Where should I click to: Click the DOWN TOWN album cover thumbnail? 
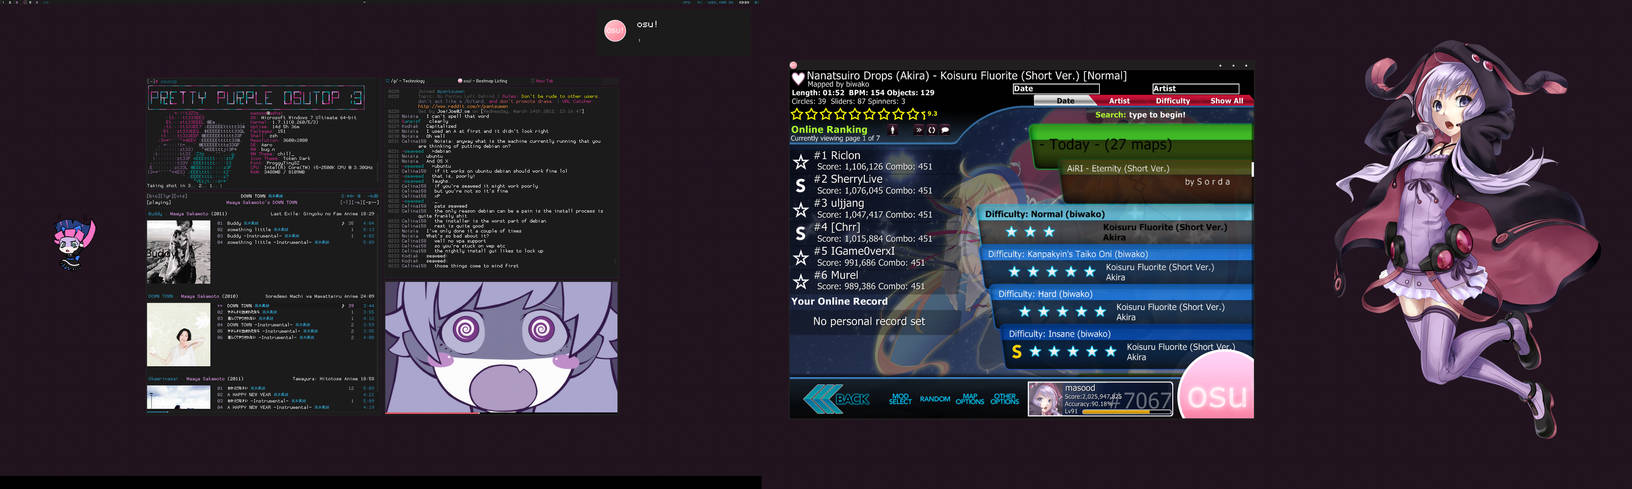coord(179,334)
